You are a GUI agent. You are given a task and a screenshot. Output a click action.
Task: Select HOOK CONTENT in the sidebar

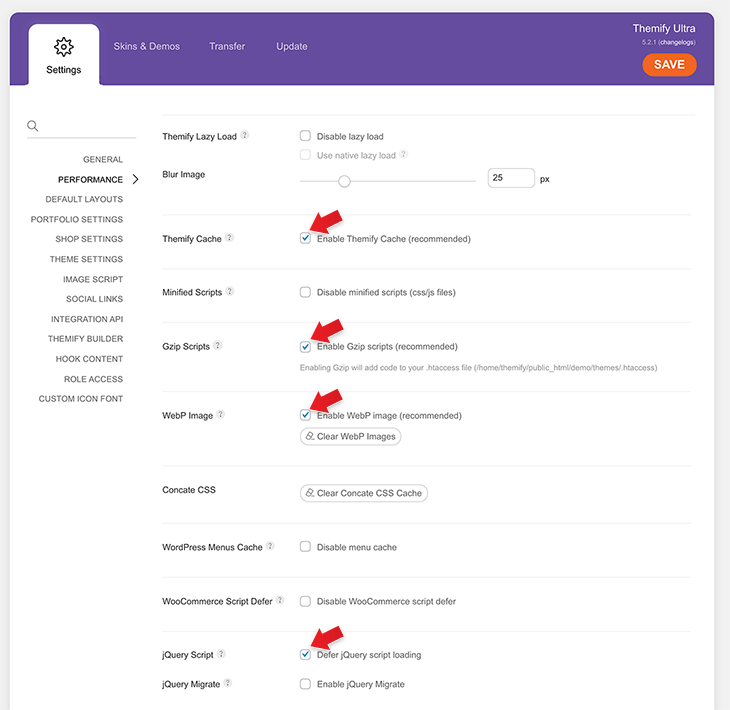point(89,359)
